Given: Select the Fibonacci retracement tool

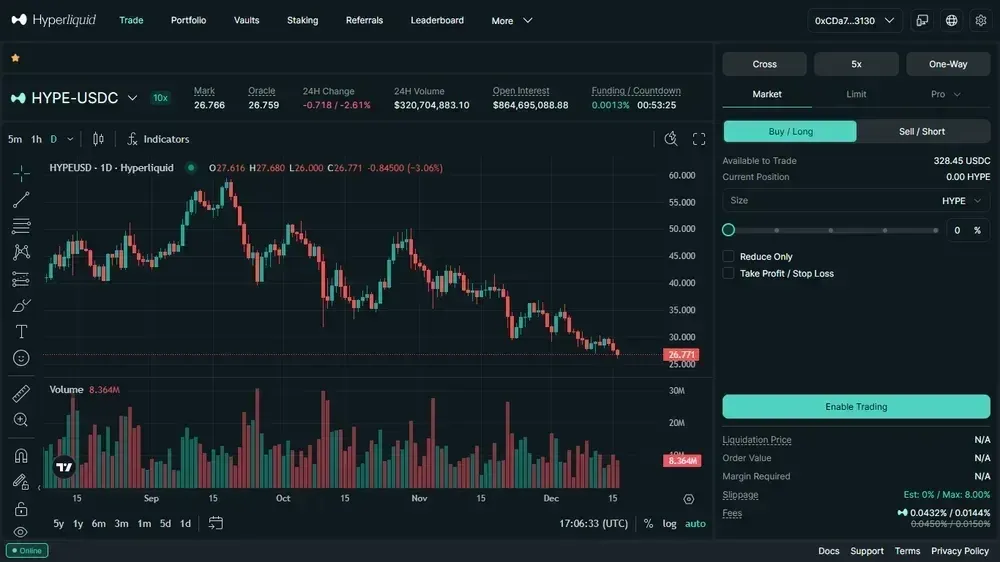Looking at the screenshot, I should (21, 226).
